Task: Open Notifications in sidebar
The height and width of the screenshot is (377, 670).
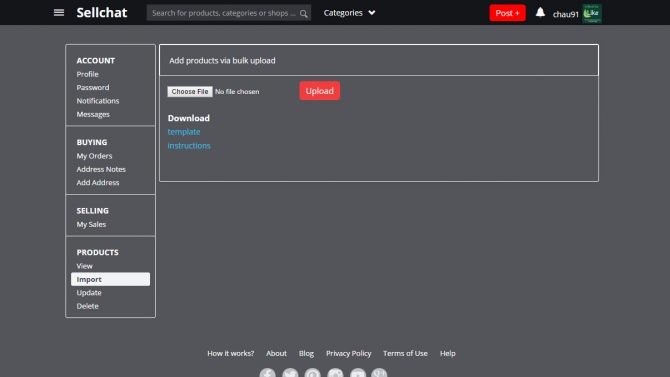Action: pyautogui.click(x=98, y=101)
